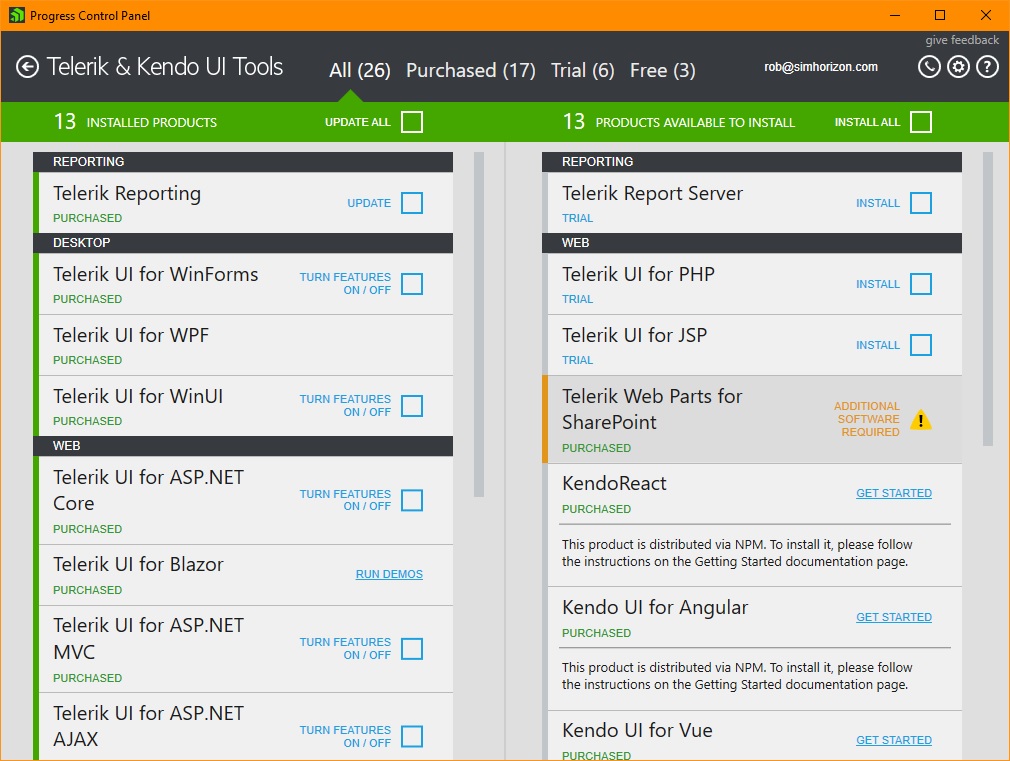The height and width of the screenshot is (761, 1010).
Task: Select the All (26) tab
Action: (359, 70)
